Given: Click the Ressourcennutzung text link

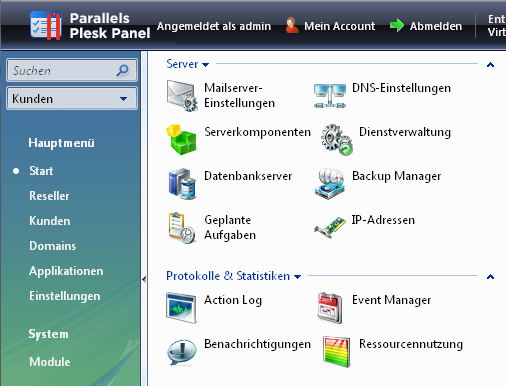Looking at the screenshot, I should pos(411,344).
